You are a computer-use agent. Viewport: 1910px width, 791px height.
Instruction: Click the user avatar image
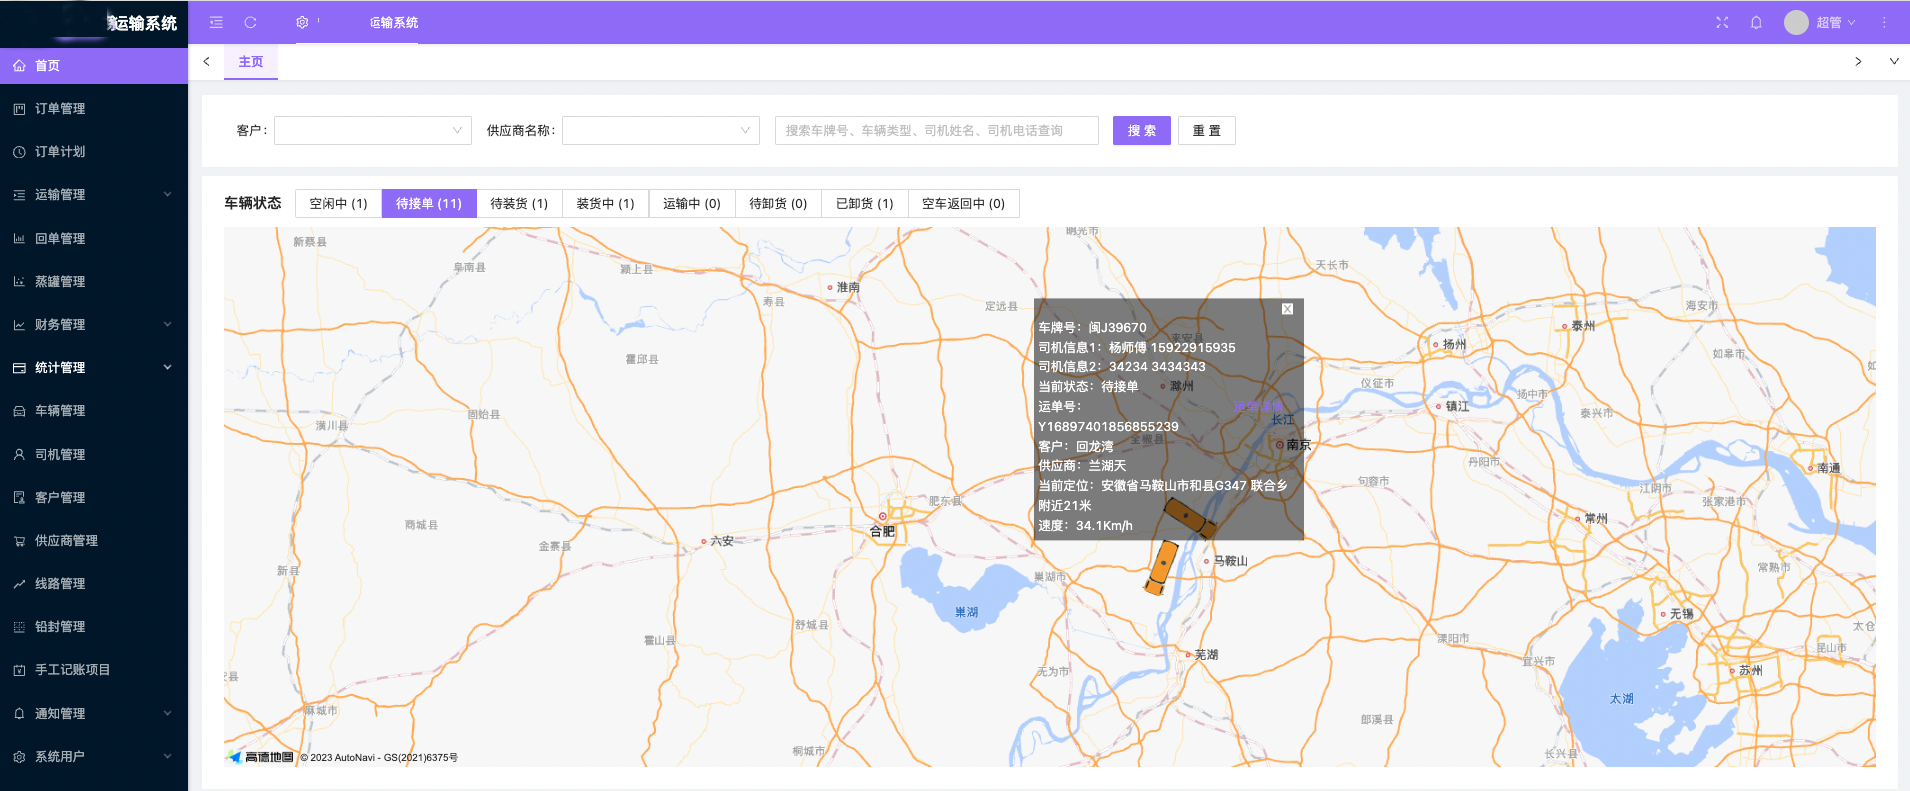[x=1796, y=22]
